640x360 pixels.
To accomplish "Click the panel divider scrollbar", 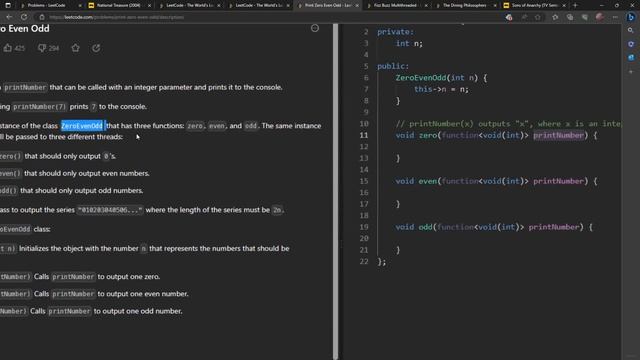I will point(336,192).
